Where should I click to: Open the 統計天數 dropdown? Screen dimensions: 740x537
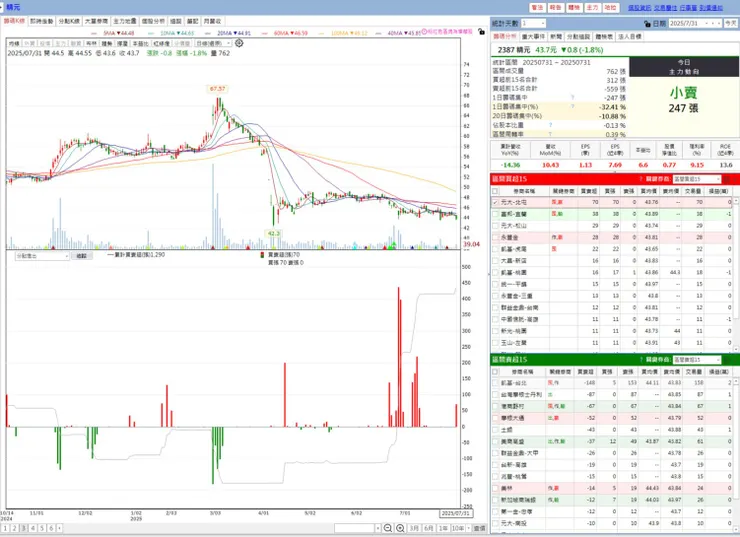coord(533,23)
